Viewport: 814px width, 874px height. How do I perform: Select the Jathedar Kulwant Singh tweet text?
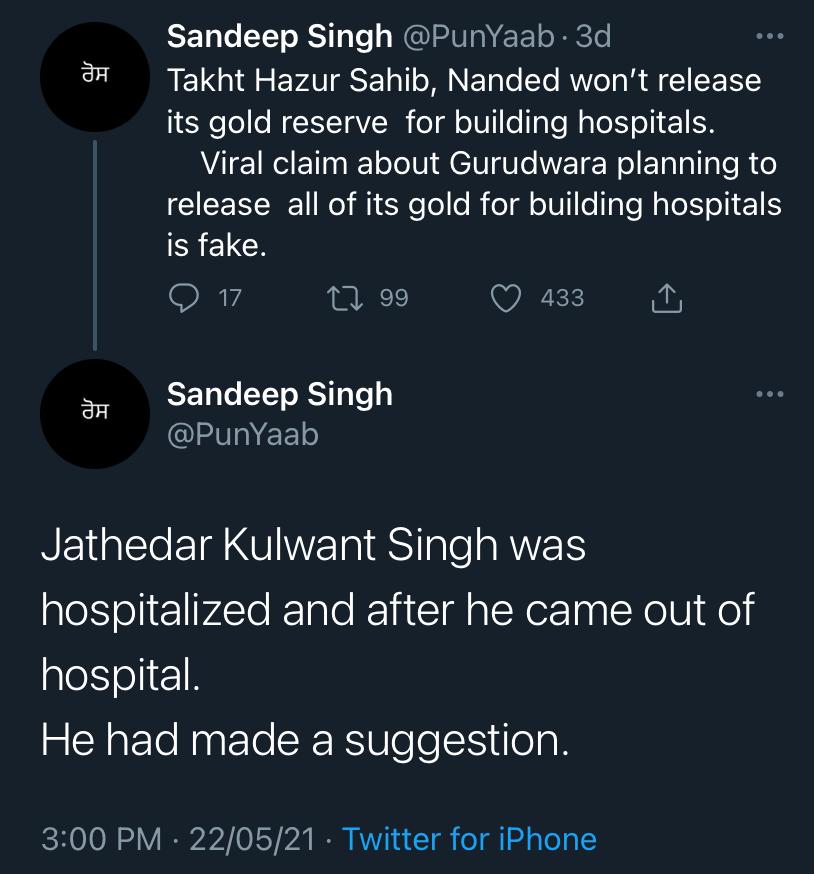click(x=397, y=643)
